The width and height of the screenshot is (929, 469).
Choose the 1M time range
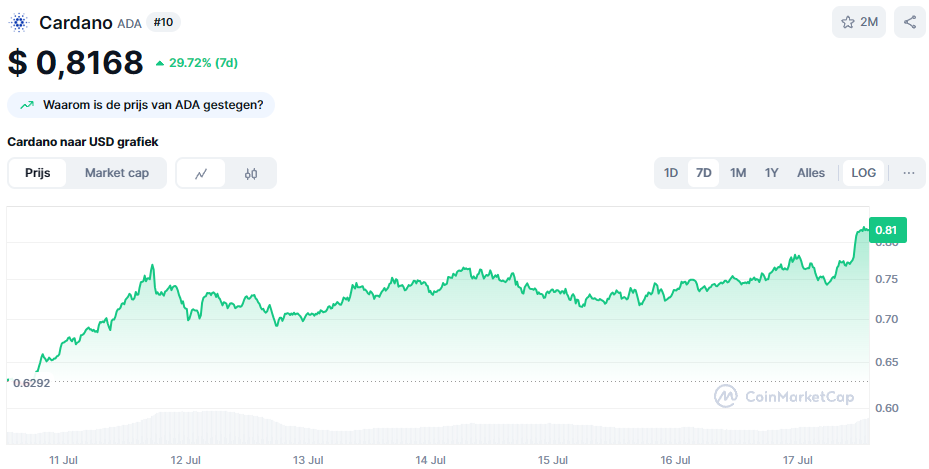click(738, 173)
